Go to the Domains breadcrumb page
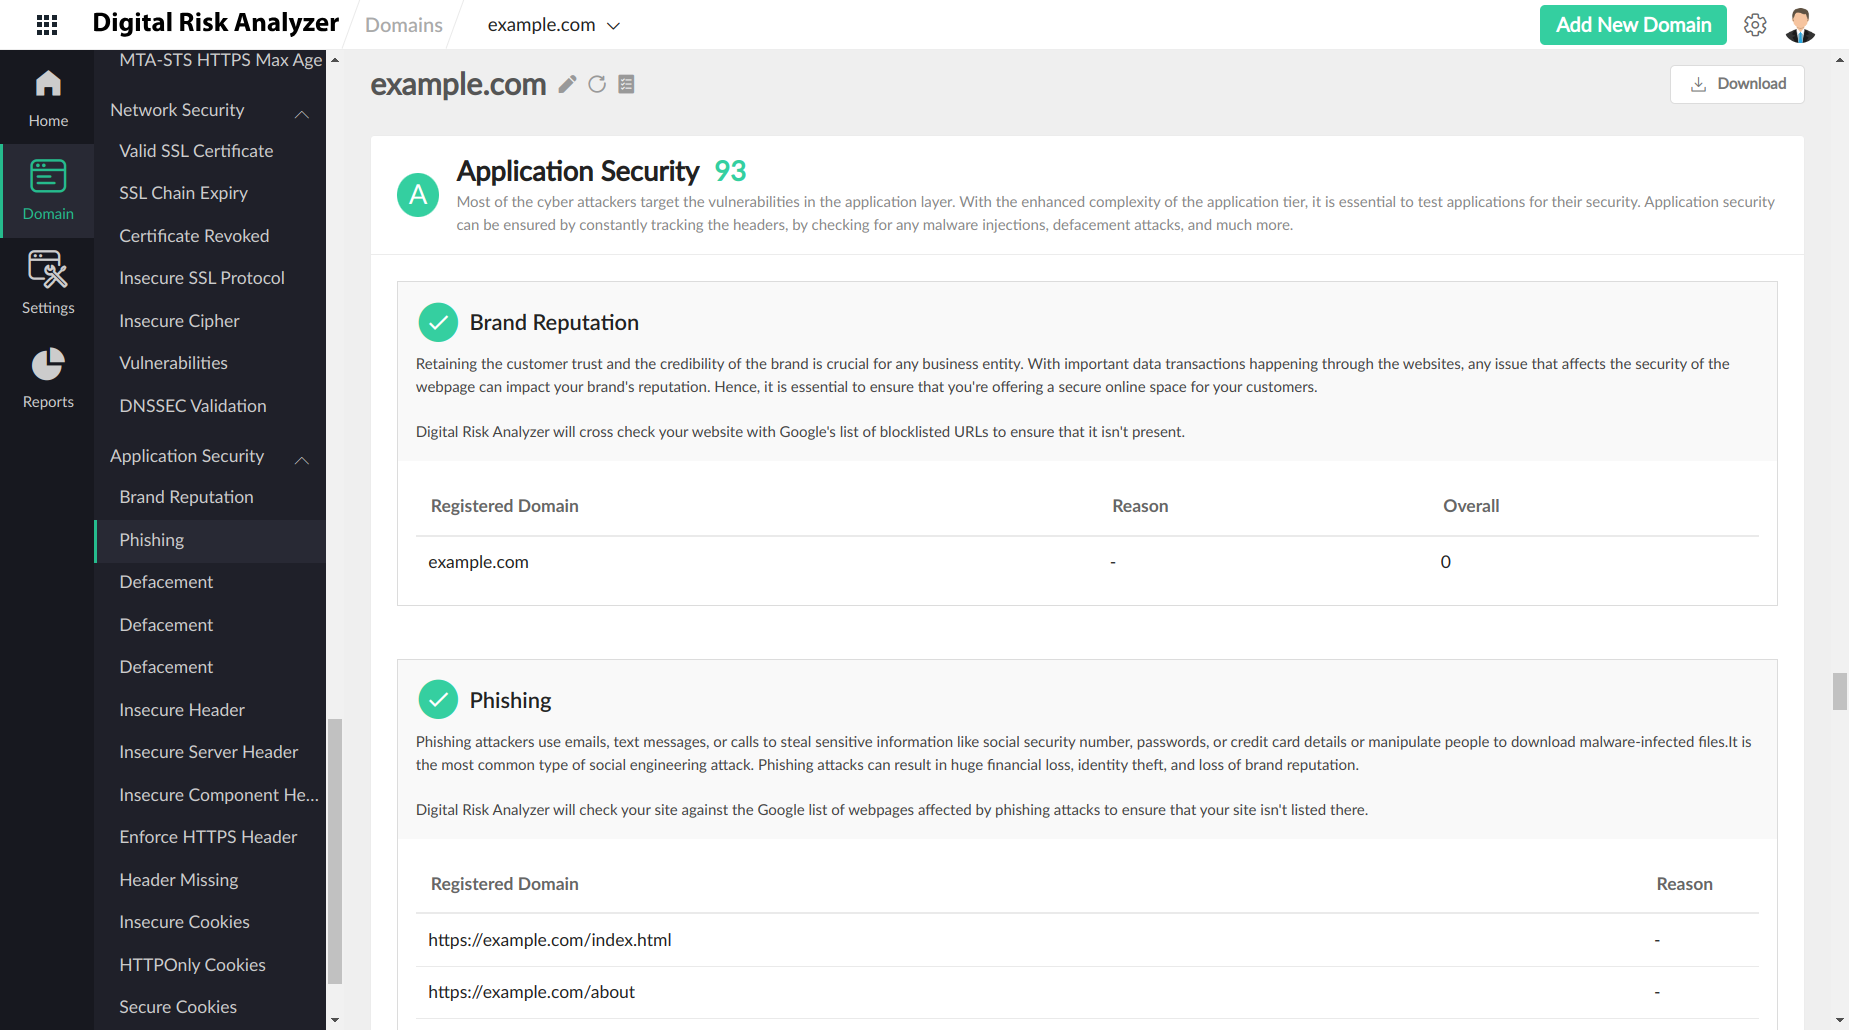 pyautogui.click(x=403, y=24)
